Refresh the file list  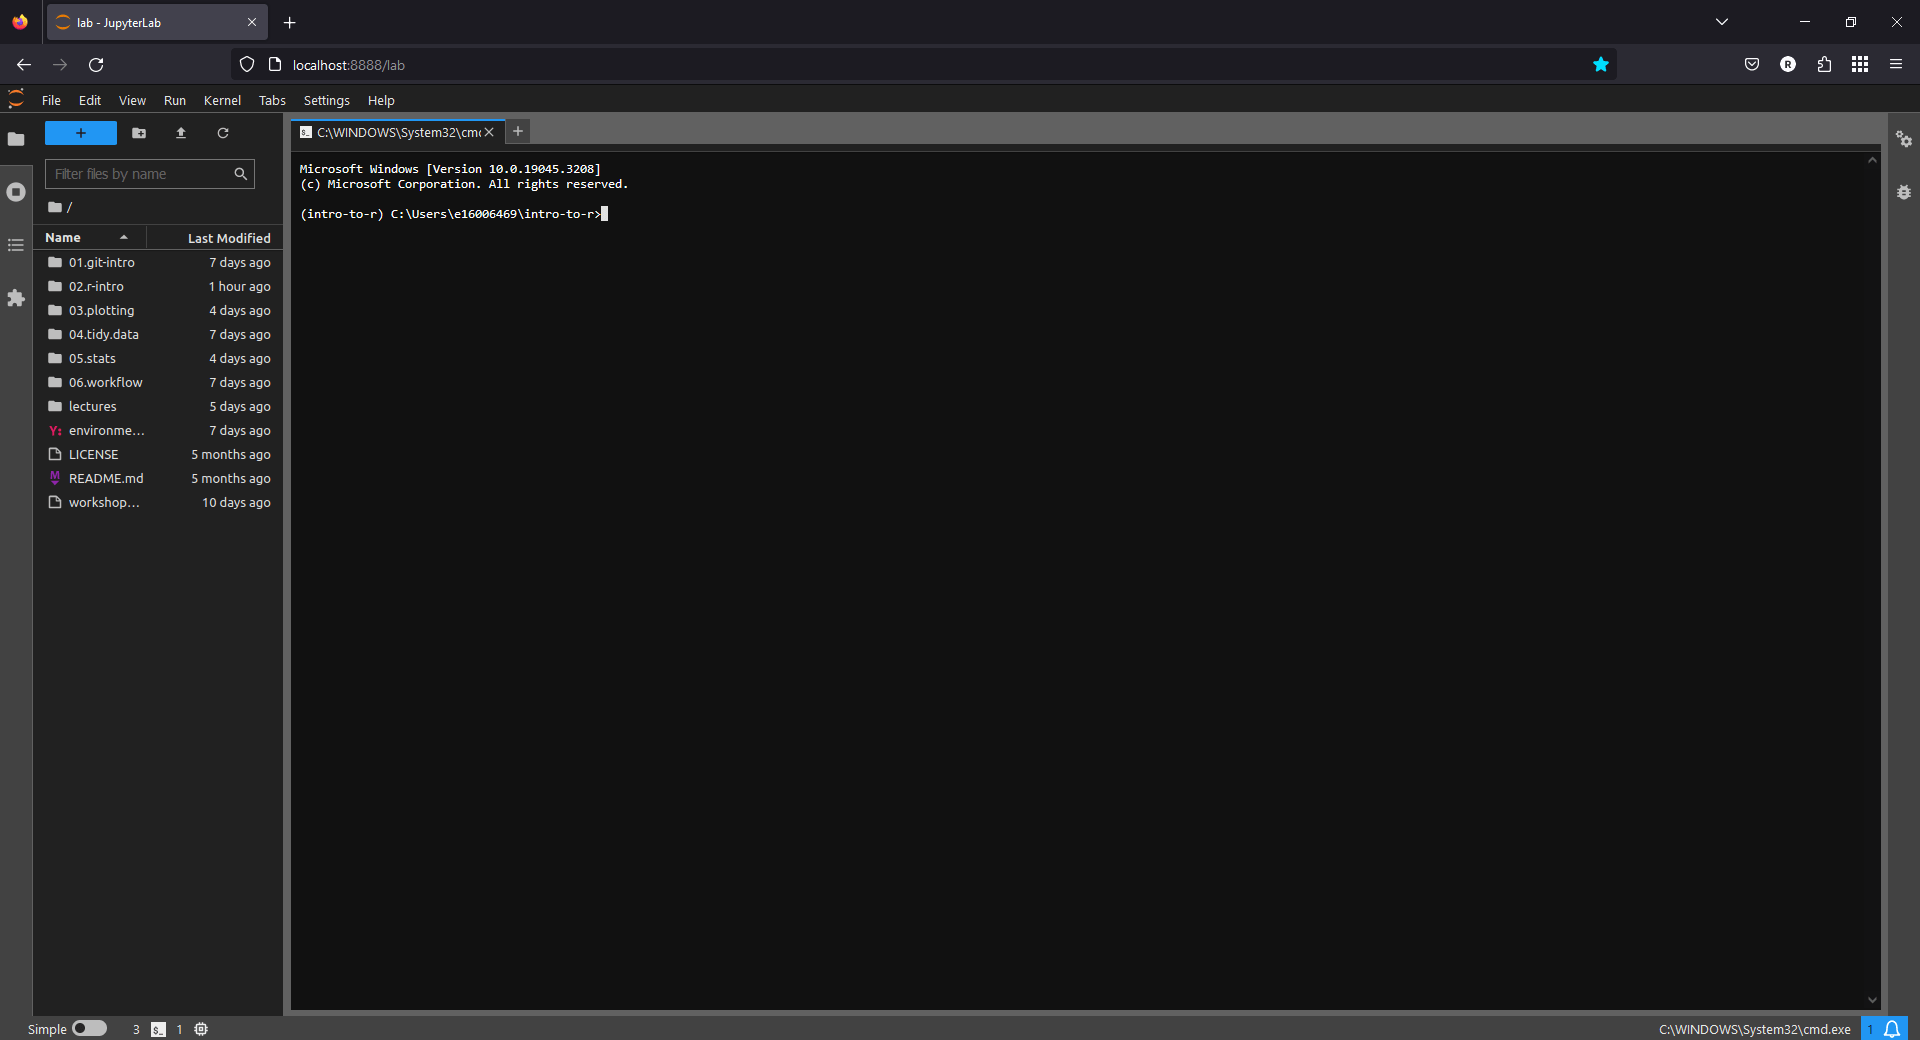coord(223,133)
